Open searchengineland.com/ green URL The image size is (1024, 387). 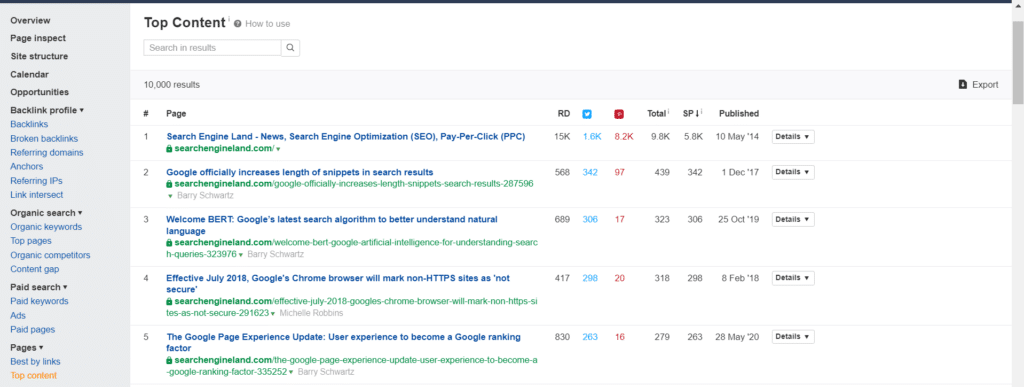click(224, 149)
